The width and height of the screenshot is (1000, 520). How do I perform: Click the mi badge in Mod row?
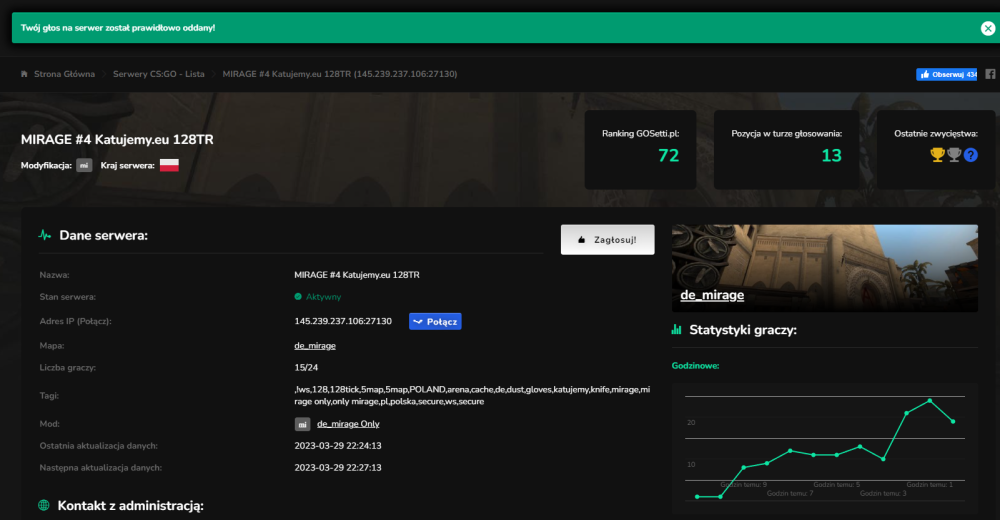pyautogui.click(x=302, y=424)
